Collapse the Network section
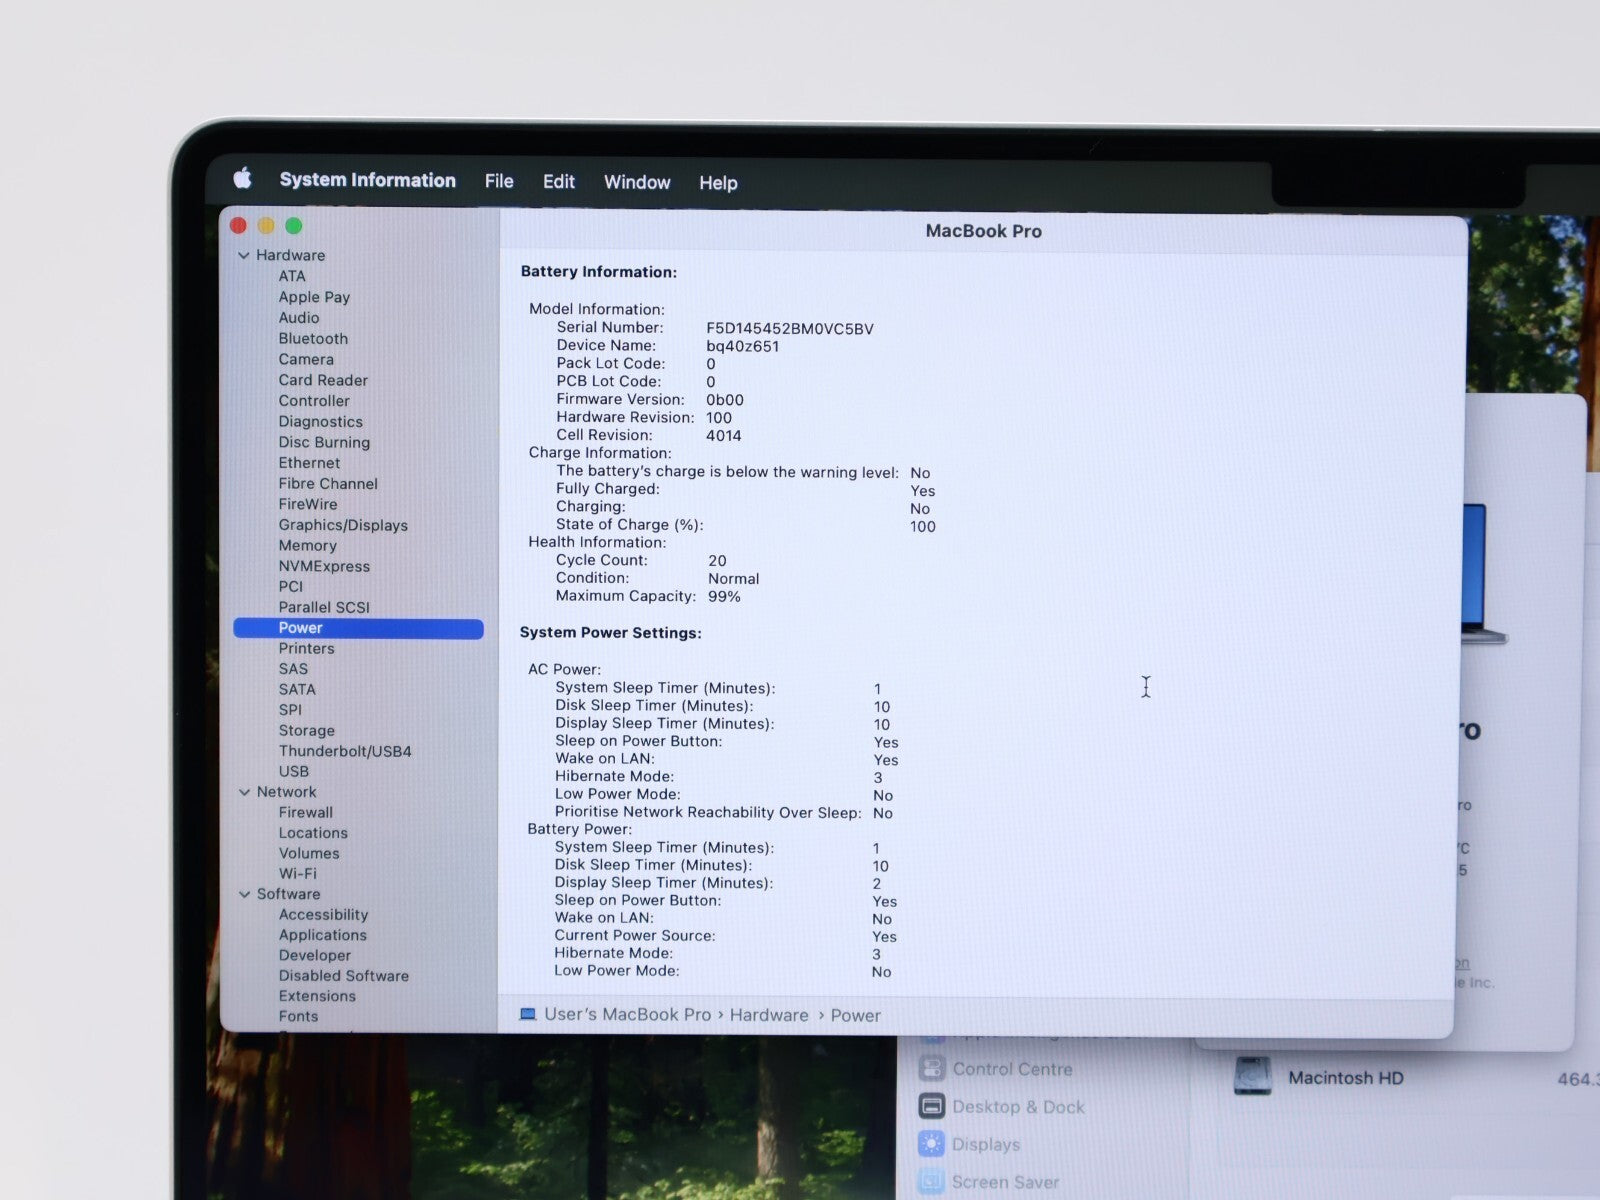This screenshot has height=1200, width=1600. coord(244,792)
